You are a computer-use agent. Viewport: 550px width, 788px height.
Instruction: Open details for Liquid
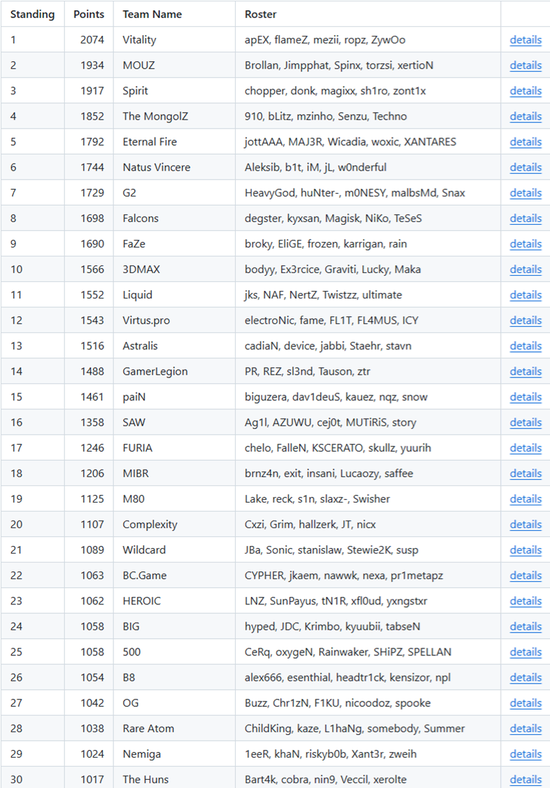tap(525, 295)
